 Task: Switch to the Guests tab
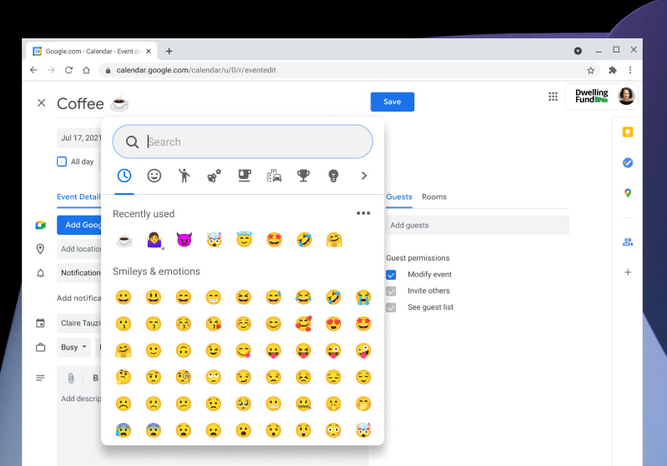coord(399,197)
